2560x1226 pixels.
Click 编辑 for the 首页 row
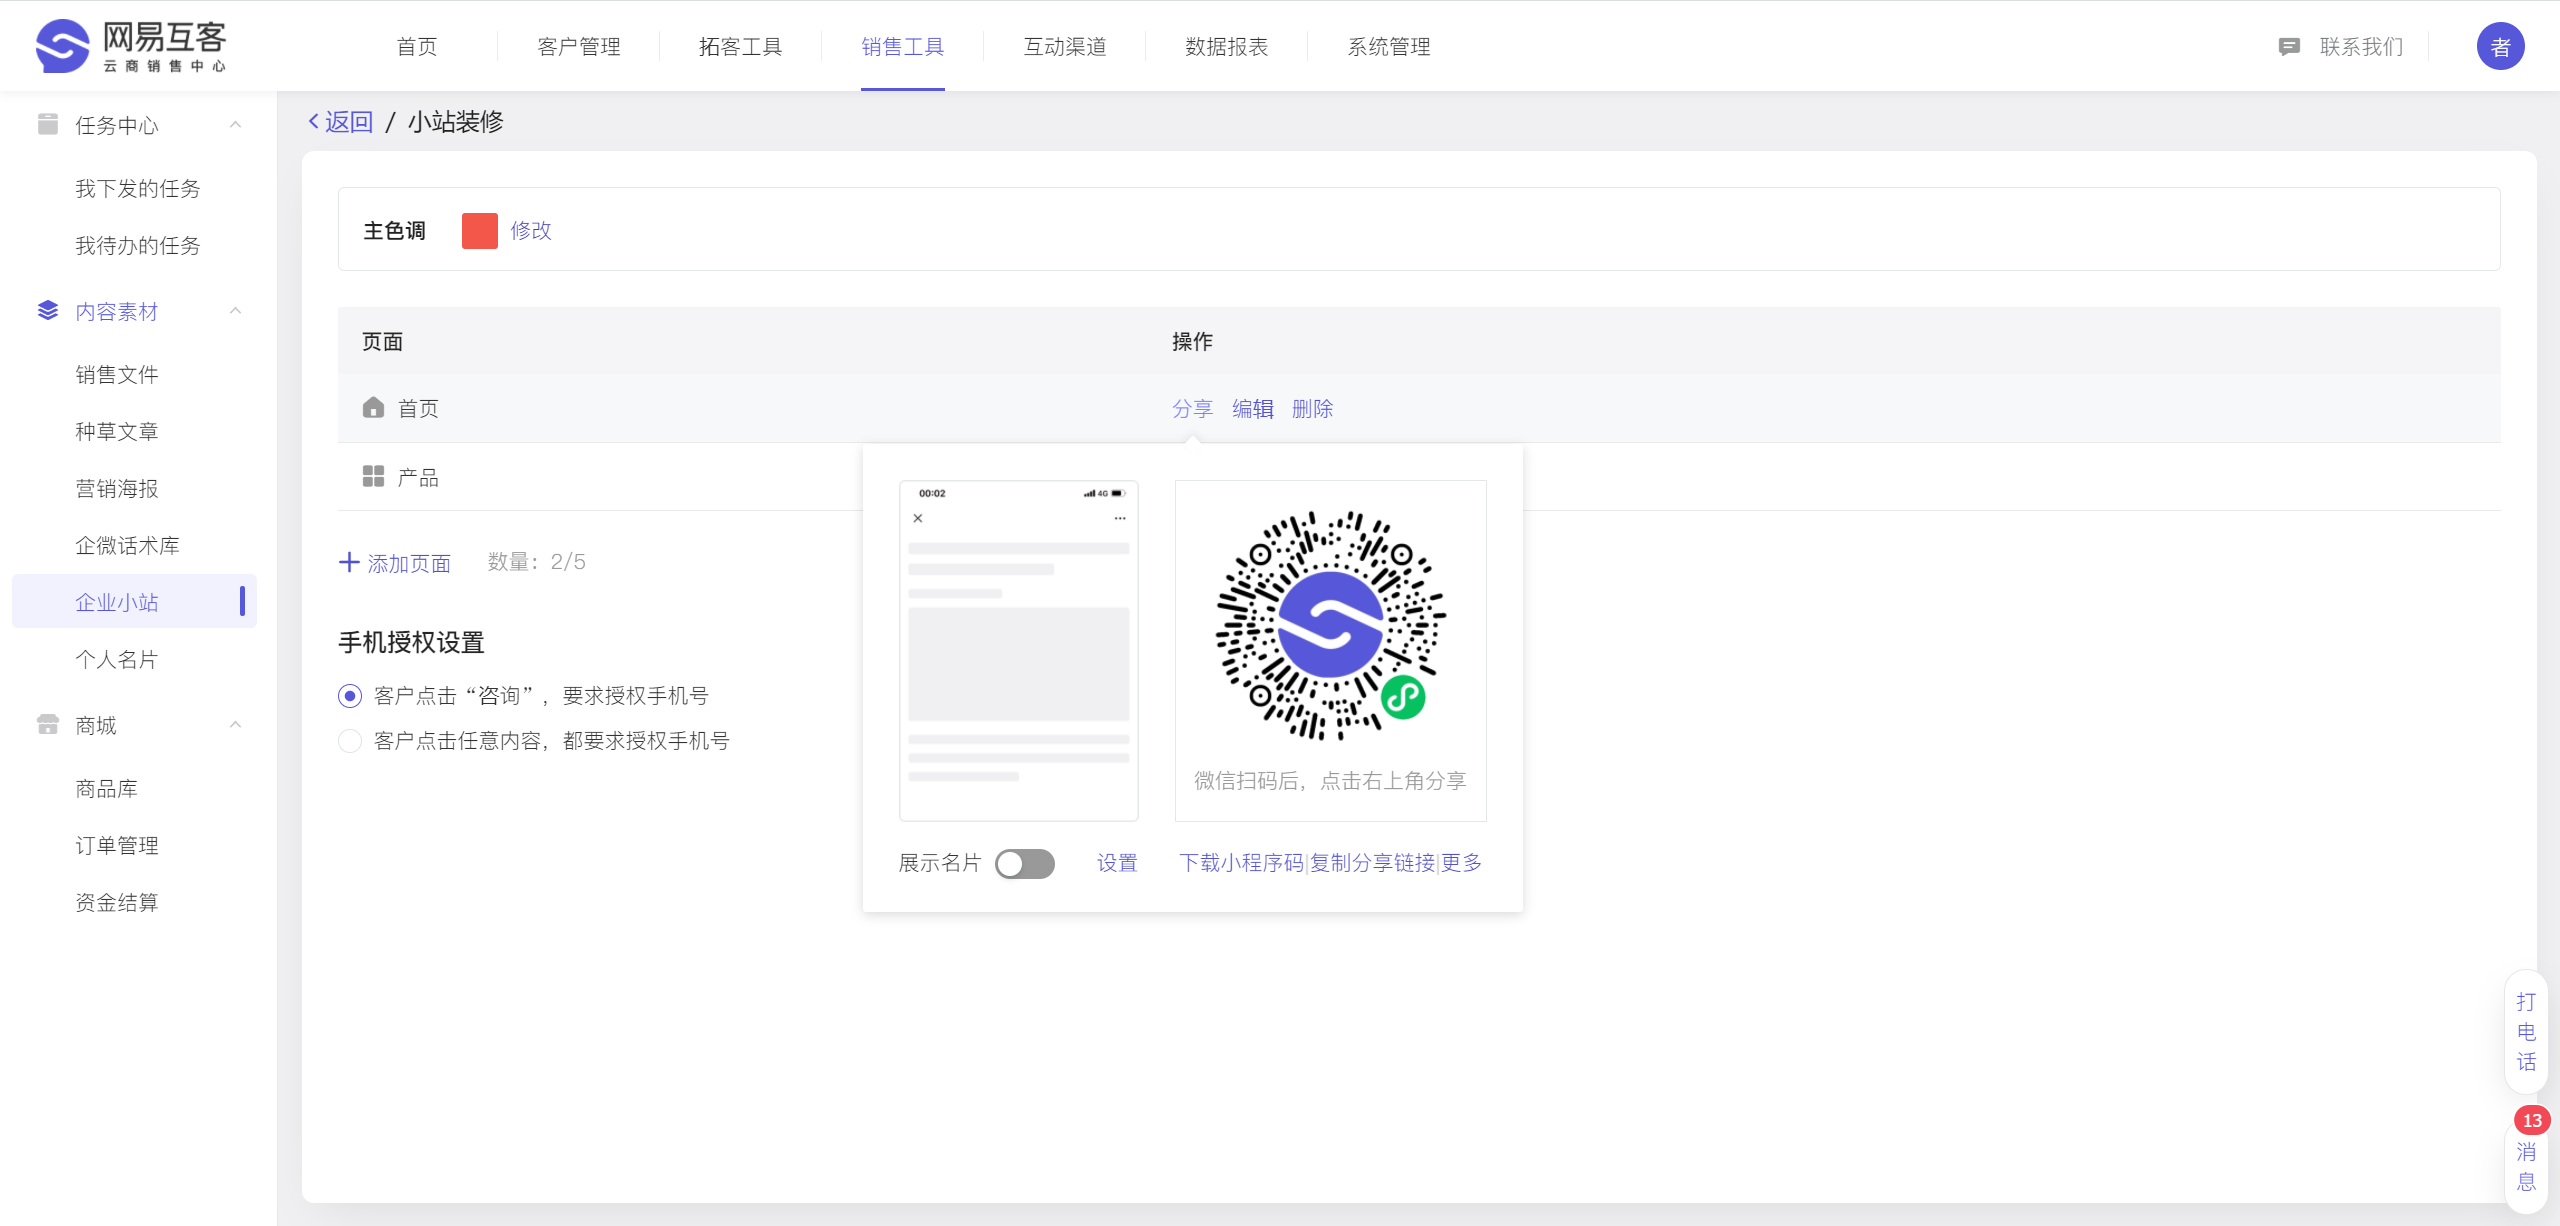(1253, 408)
